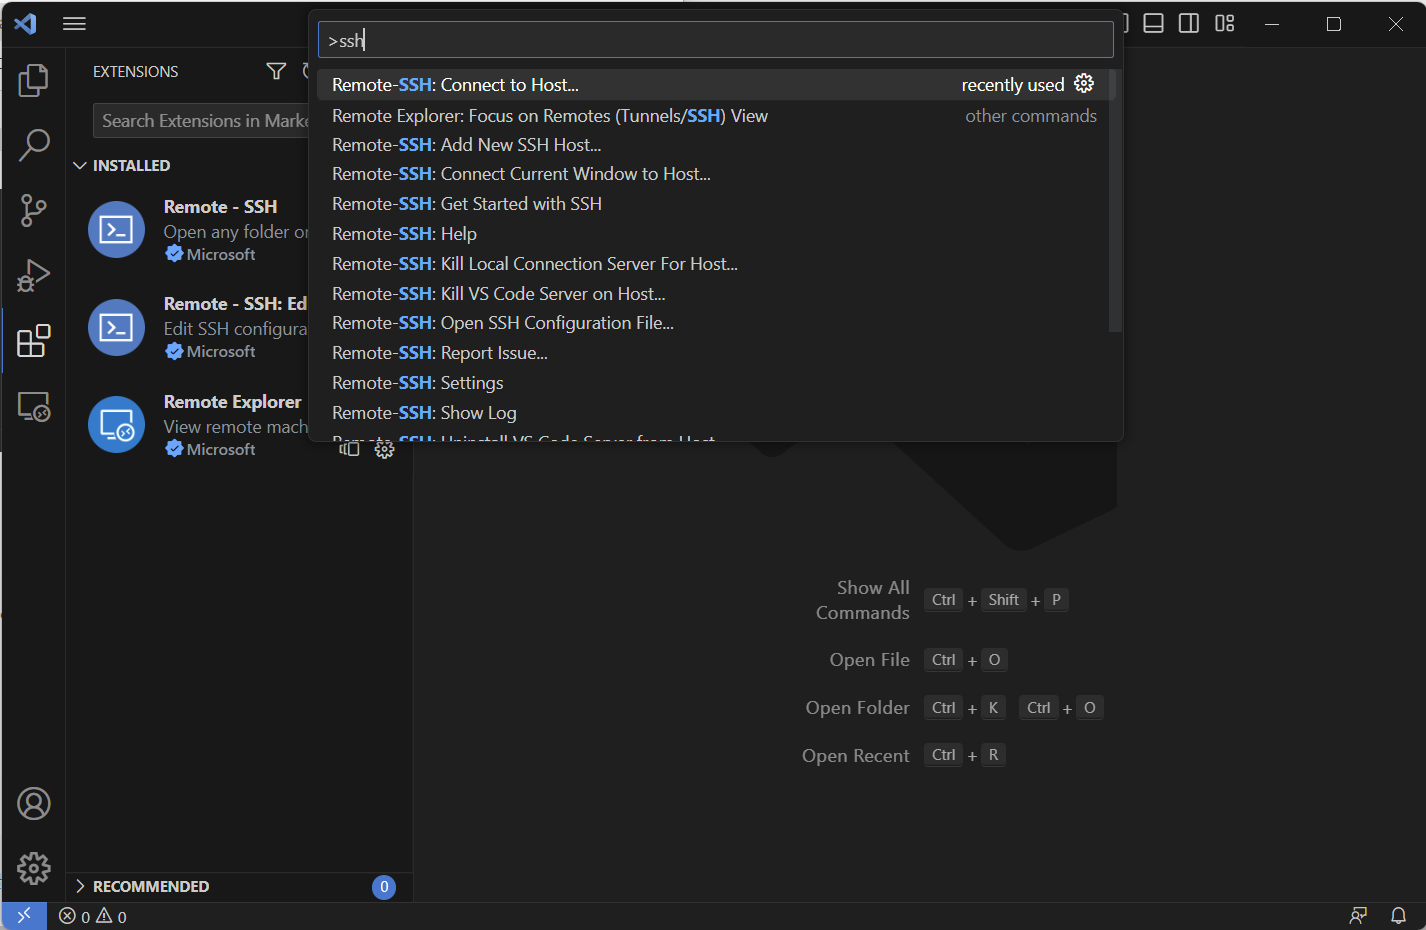The height and width of the screenshot is (930, 1426).
Task: Choose Kill Local Connection Server For Host
Action: (x=713, y=264)
